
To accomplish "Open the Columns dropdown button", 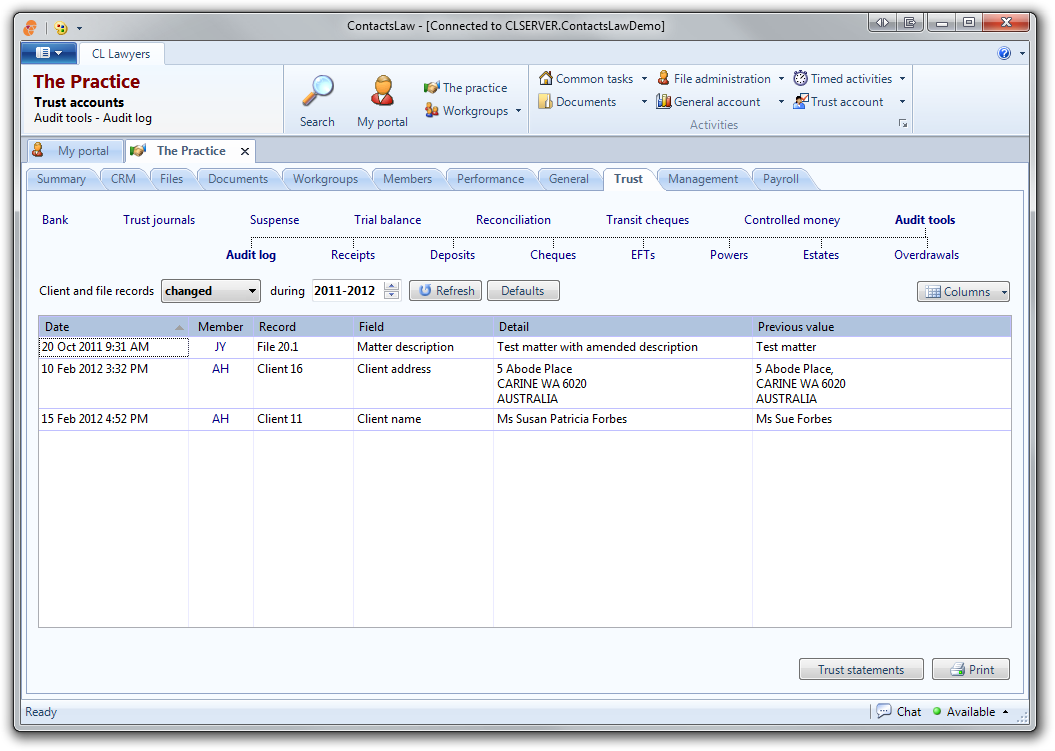I will tap(963, 291).
